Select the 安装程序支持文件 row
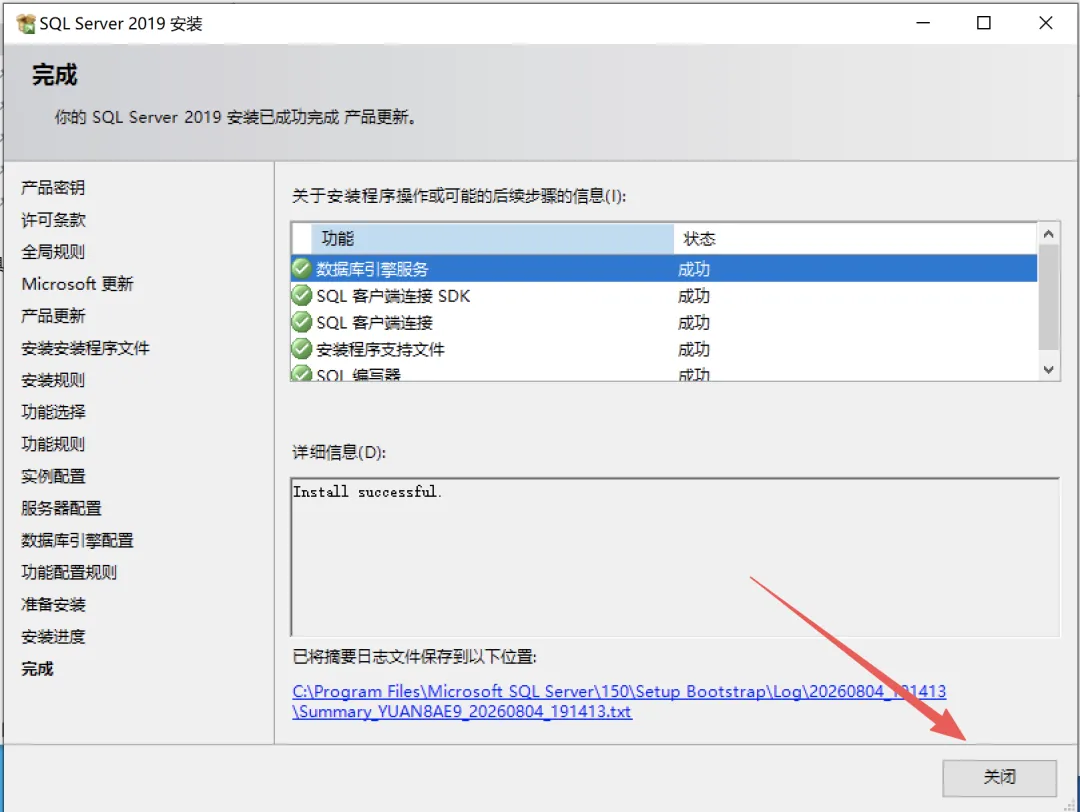 664,349
